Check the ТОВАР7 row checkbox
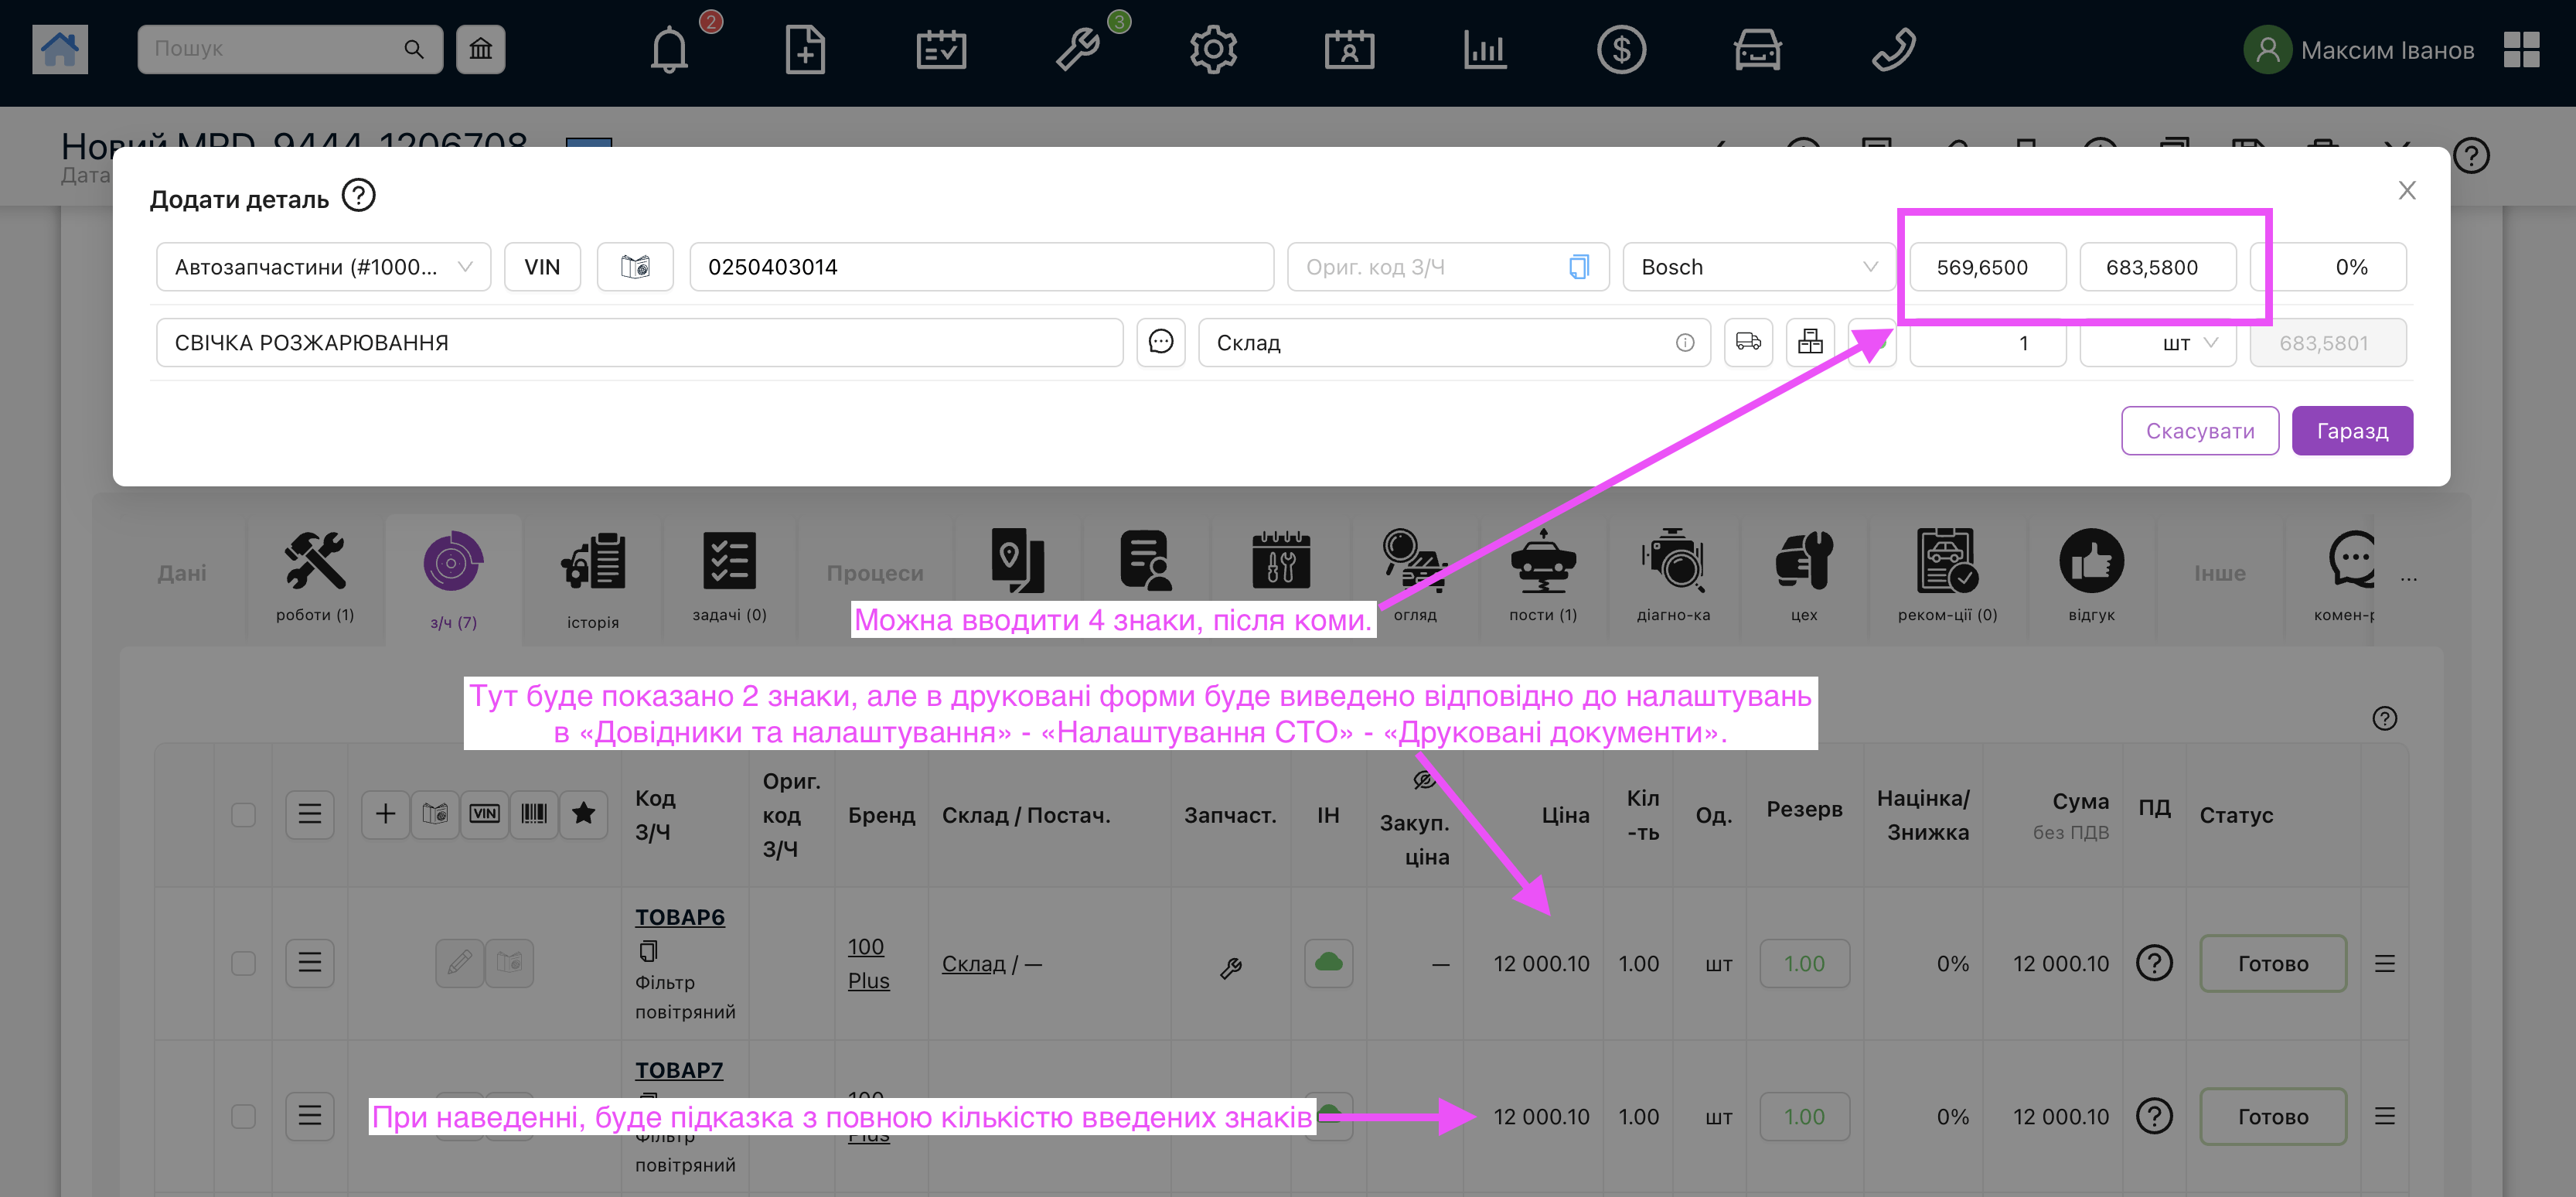 tap(243, 1116)
